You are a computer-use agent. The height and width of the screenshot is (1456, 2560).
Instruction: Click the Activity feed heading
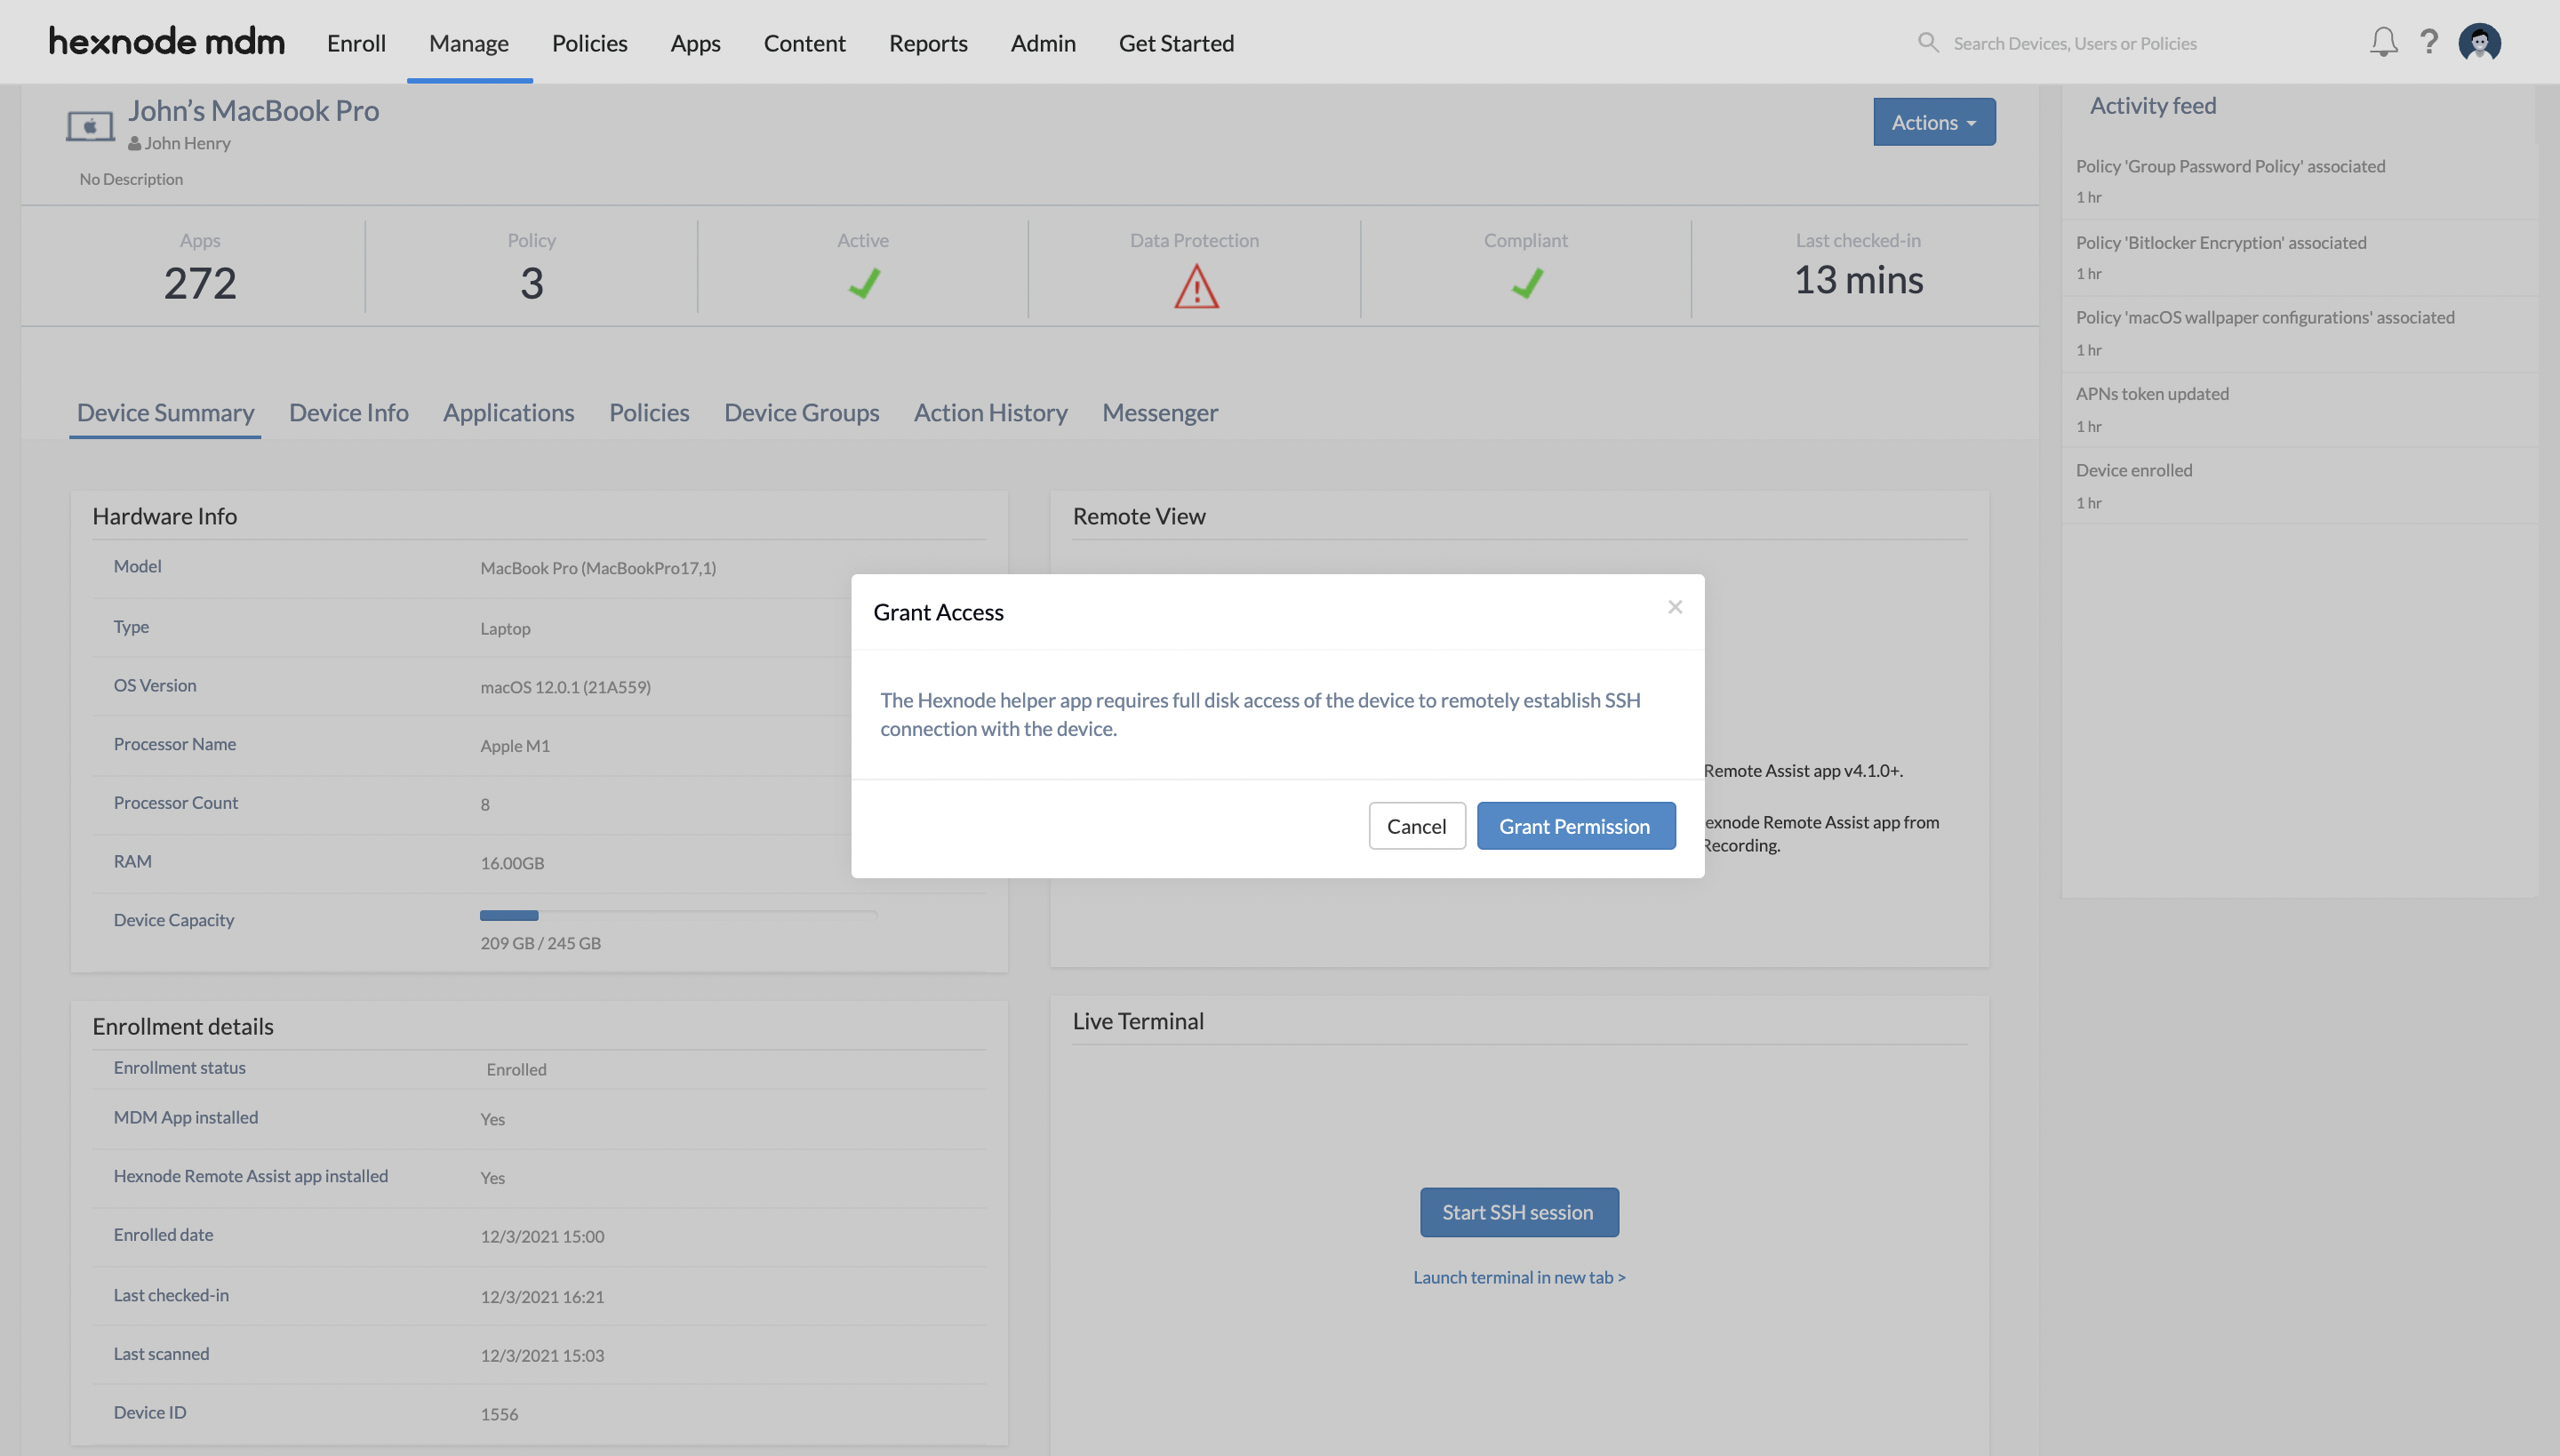tap(2152, 106)
